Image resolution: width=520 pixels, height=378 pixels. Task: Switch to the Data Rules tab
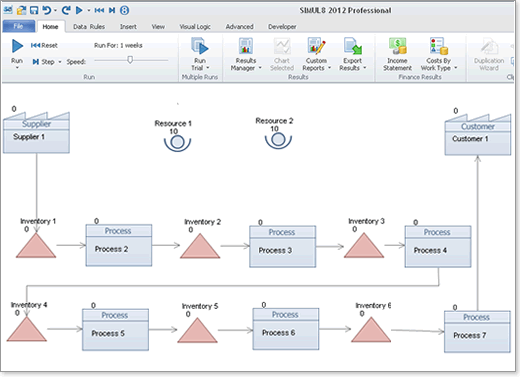pos(89,27)
